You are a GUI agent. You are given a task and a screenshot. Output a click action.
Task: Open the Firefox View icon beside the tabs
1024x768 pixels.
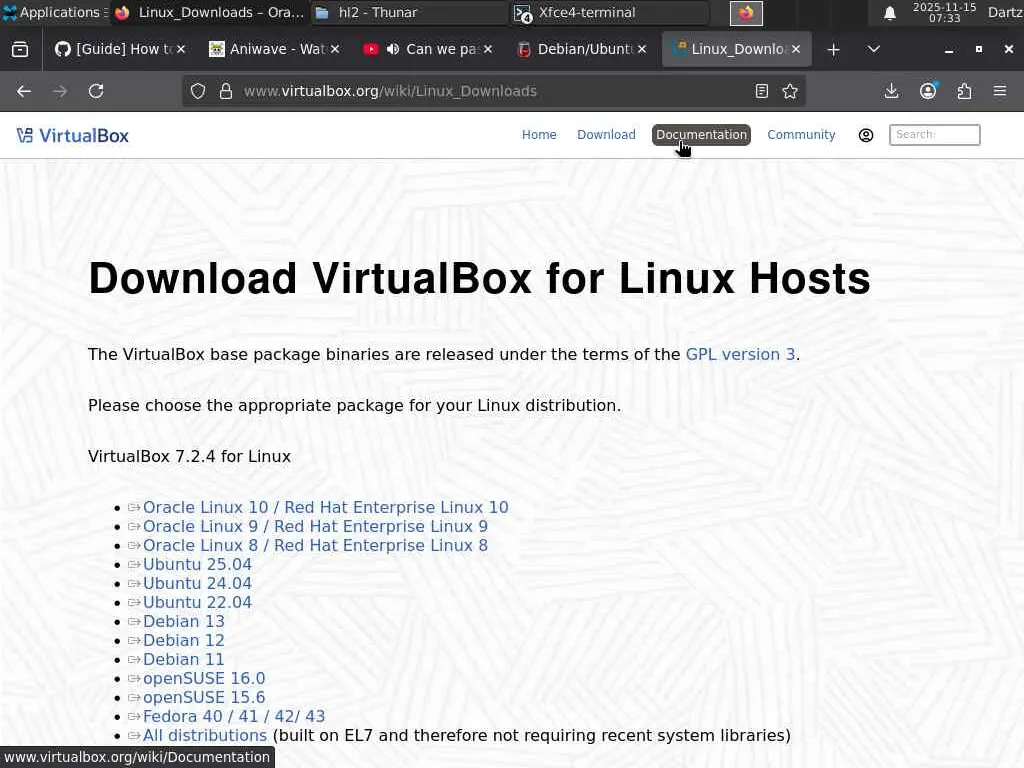click(x=20, y=50)
